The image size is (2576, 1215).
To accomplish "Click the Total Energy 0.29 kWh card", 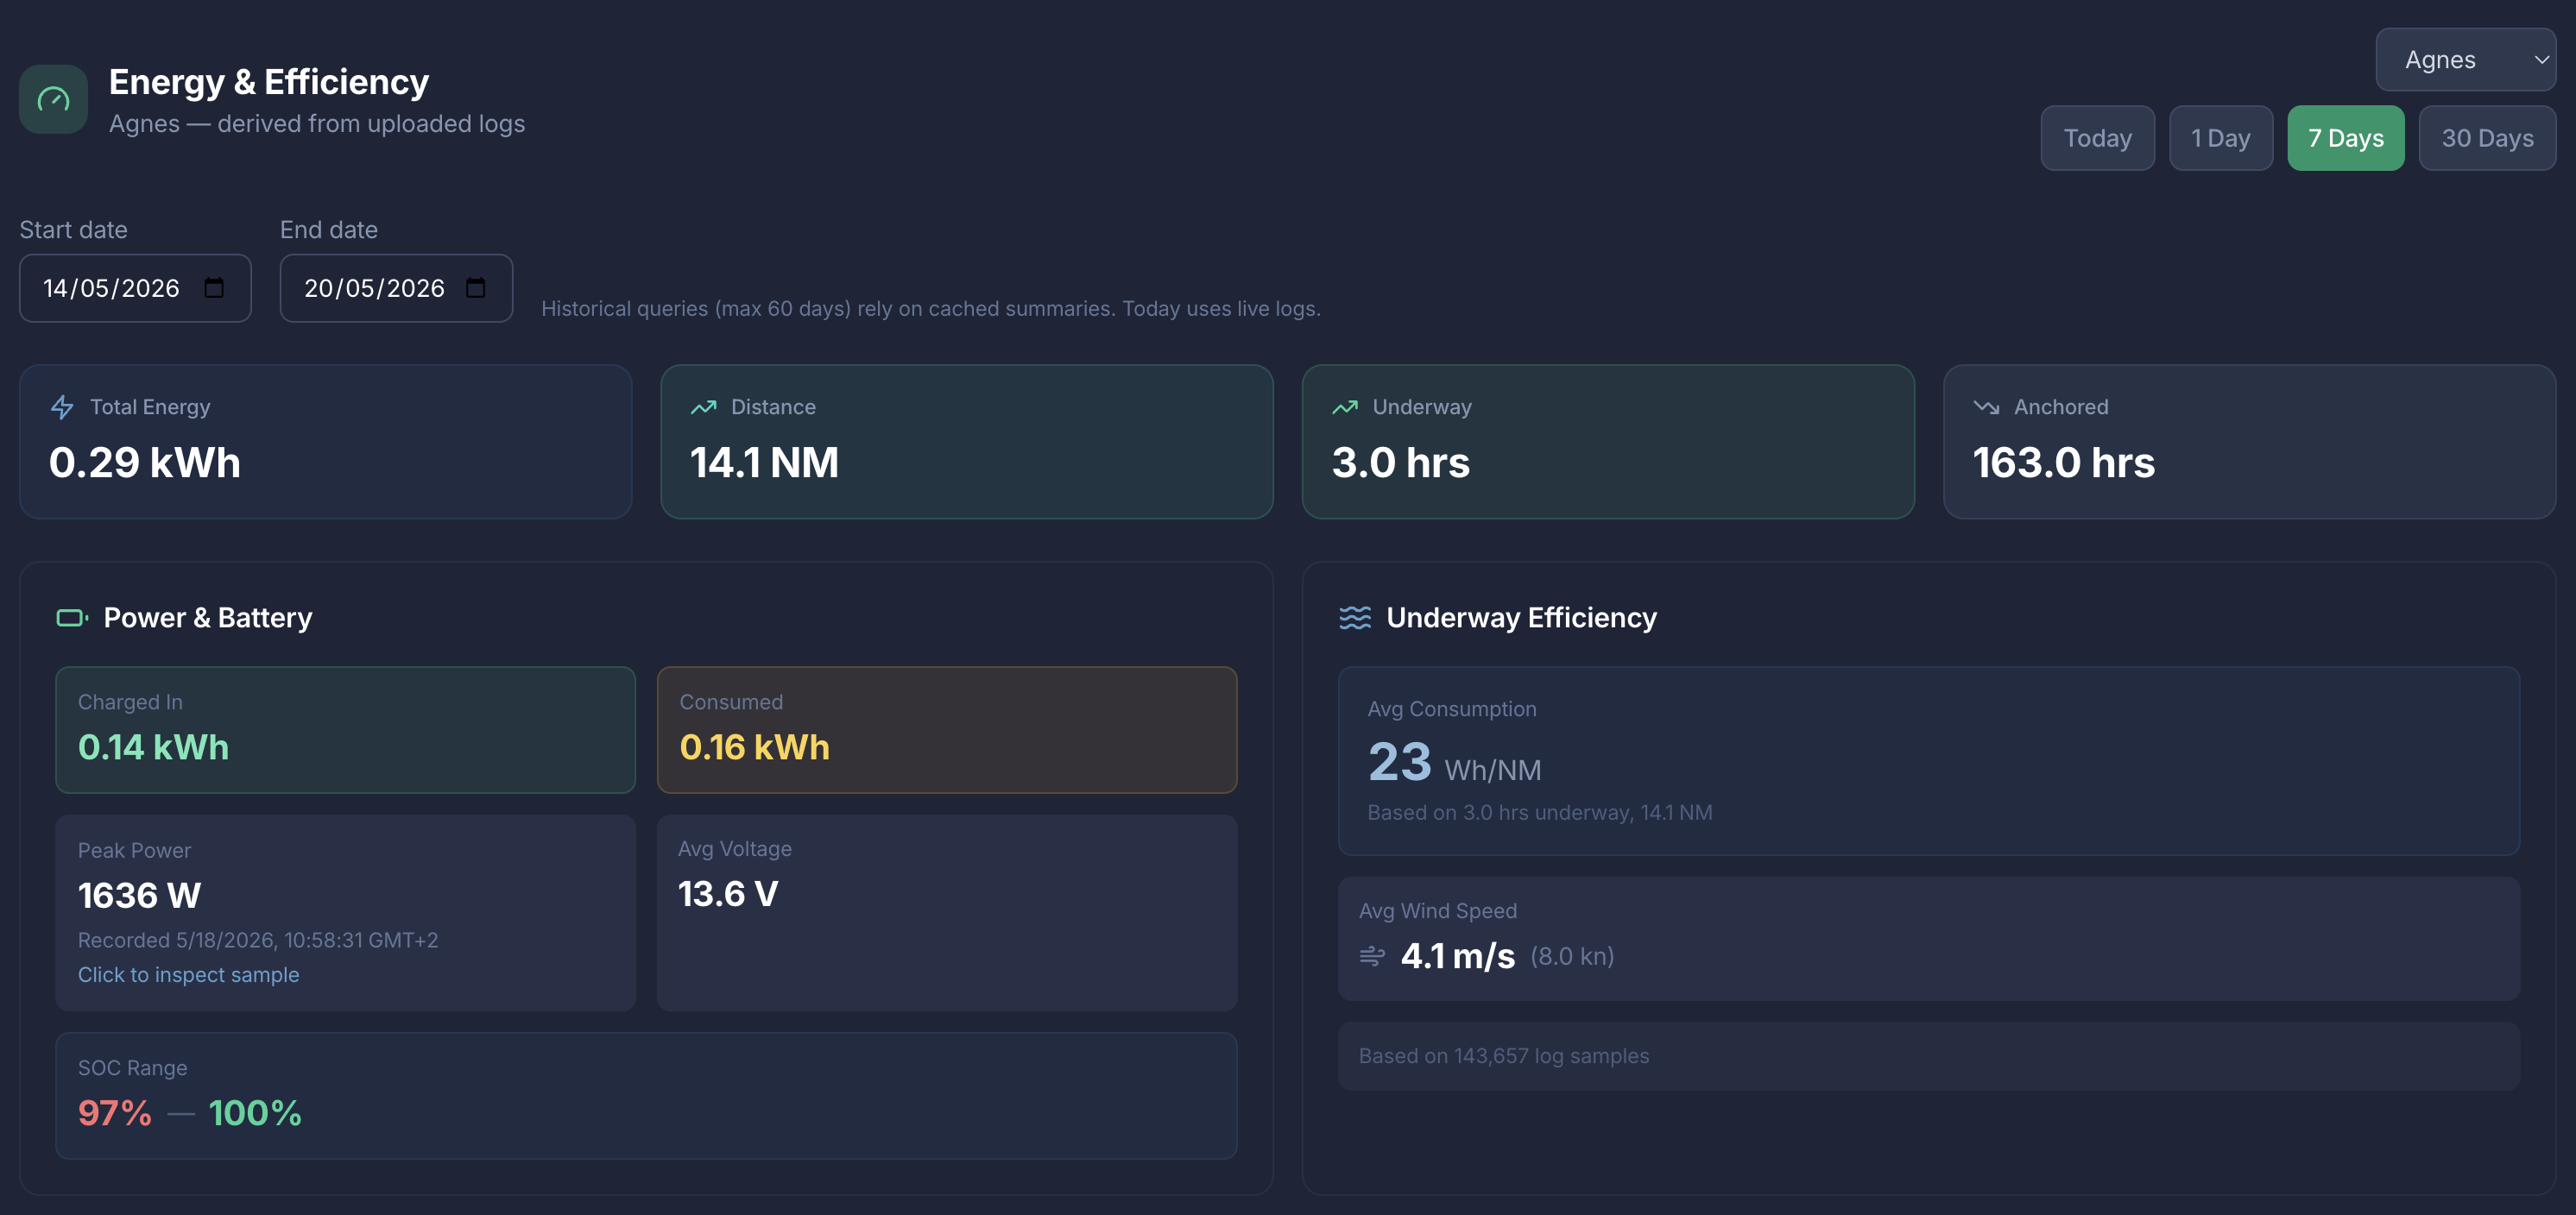I will 326,441.
